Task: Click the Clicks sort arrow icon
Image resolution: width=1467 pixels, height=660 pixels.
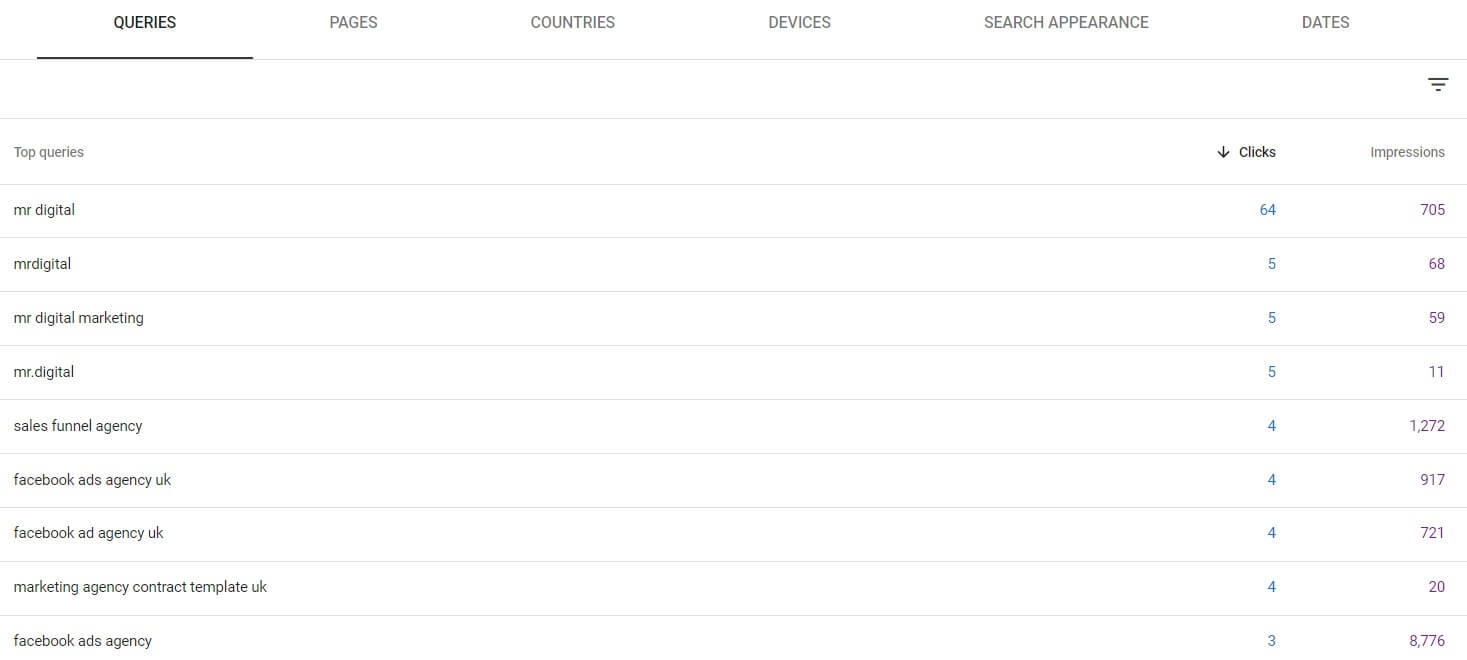Action: tap(1223, 152)
